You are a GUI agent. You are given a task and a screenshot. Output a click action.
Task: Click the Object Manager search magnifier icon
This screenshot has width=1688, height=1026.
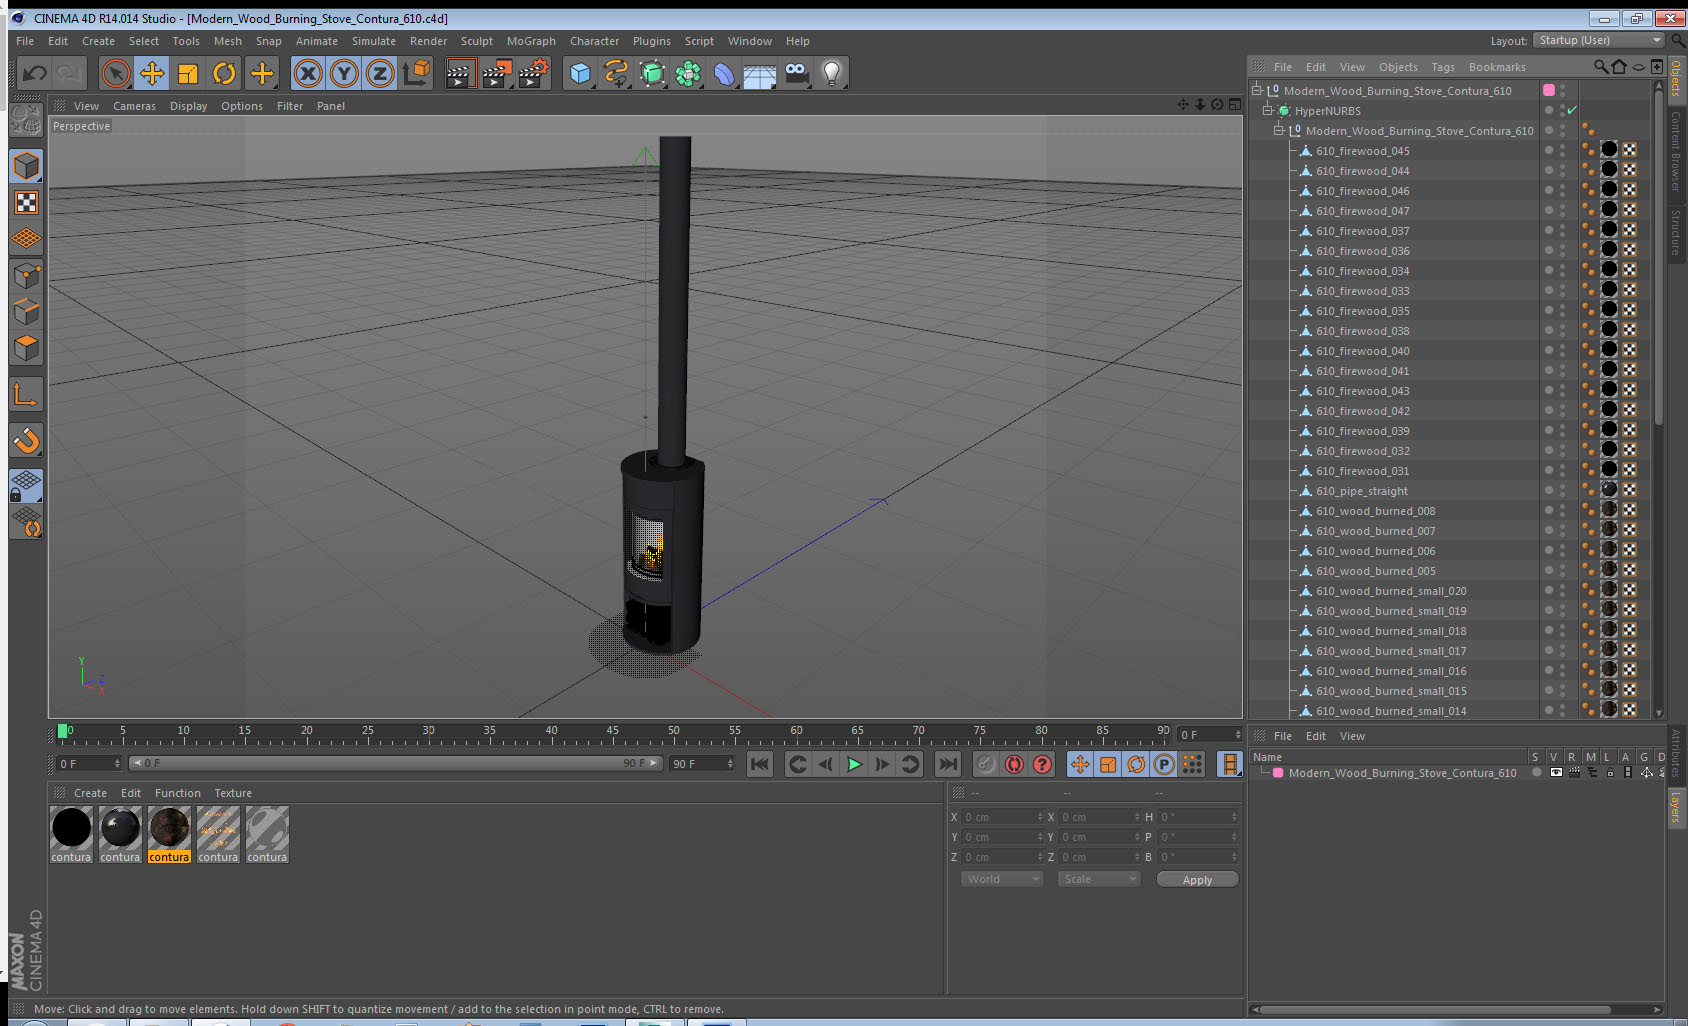1600,67
